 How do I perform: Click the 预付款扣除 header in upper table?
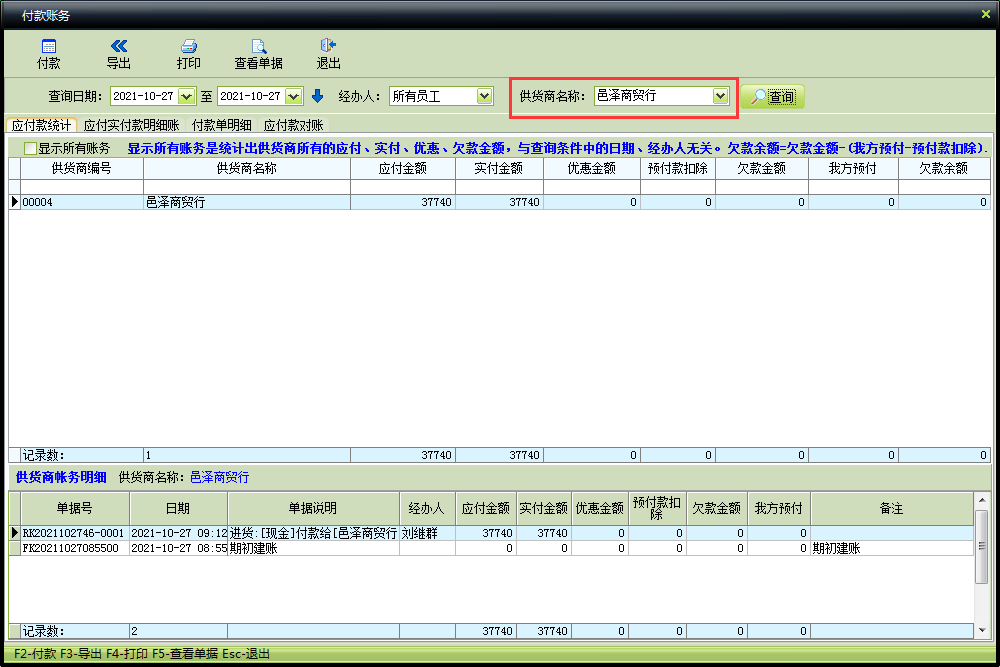(x=678, y=168)
